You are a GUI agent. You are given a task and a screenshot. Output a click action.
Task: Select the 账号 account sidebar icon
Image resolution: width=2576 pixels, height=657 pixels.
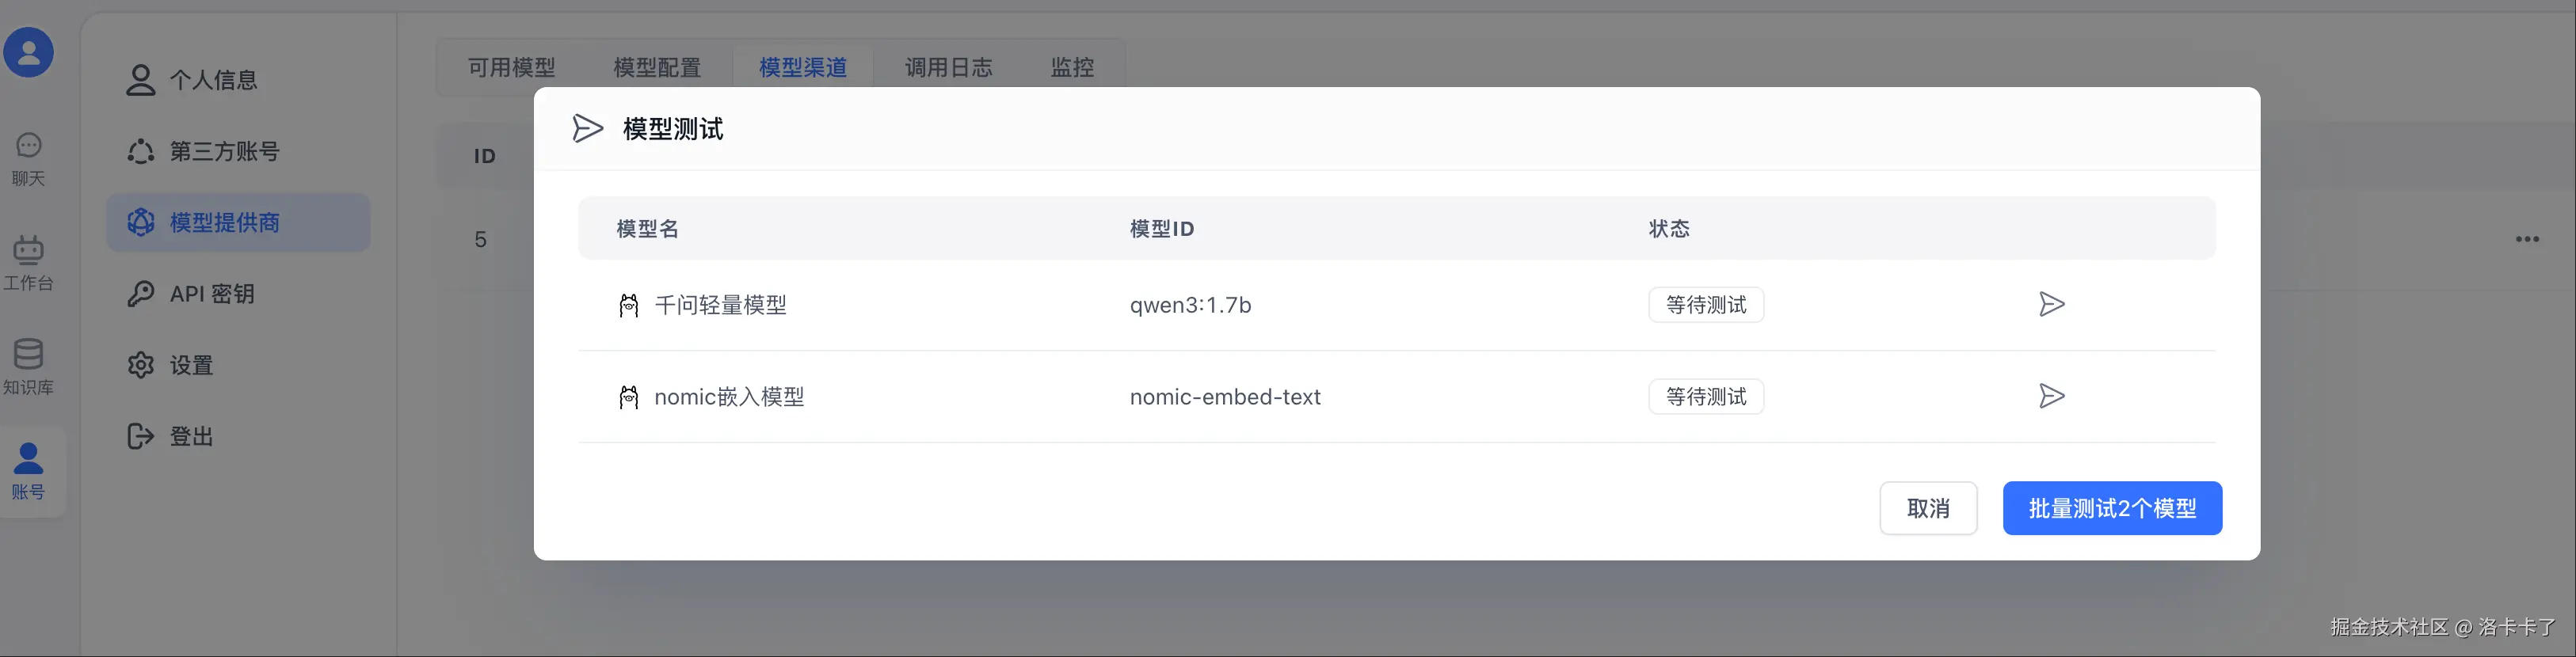(x=28, y=471)
